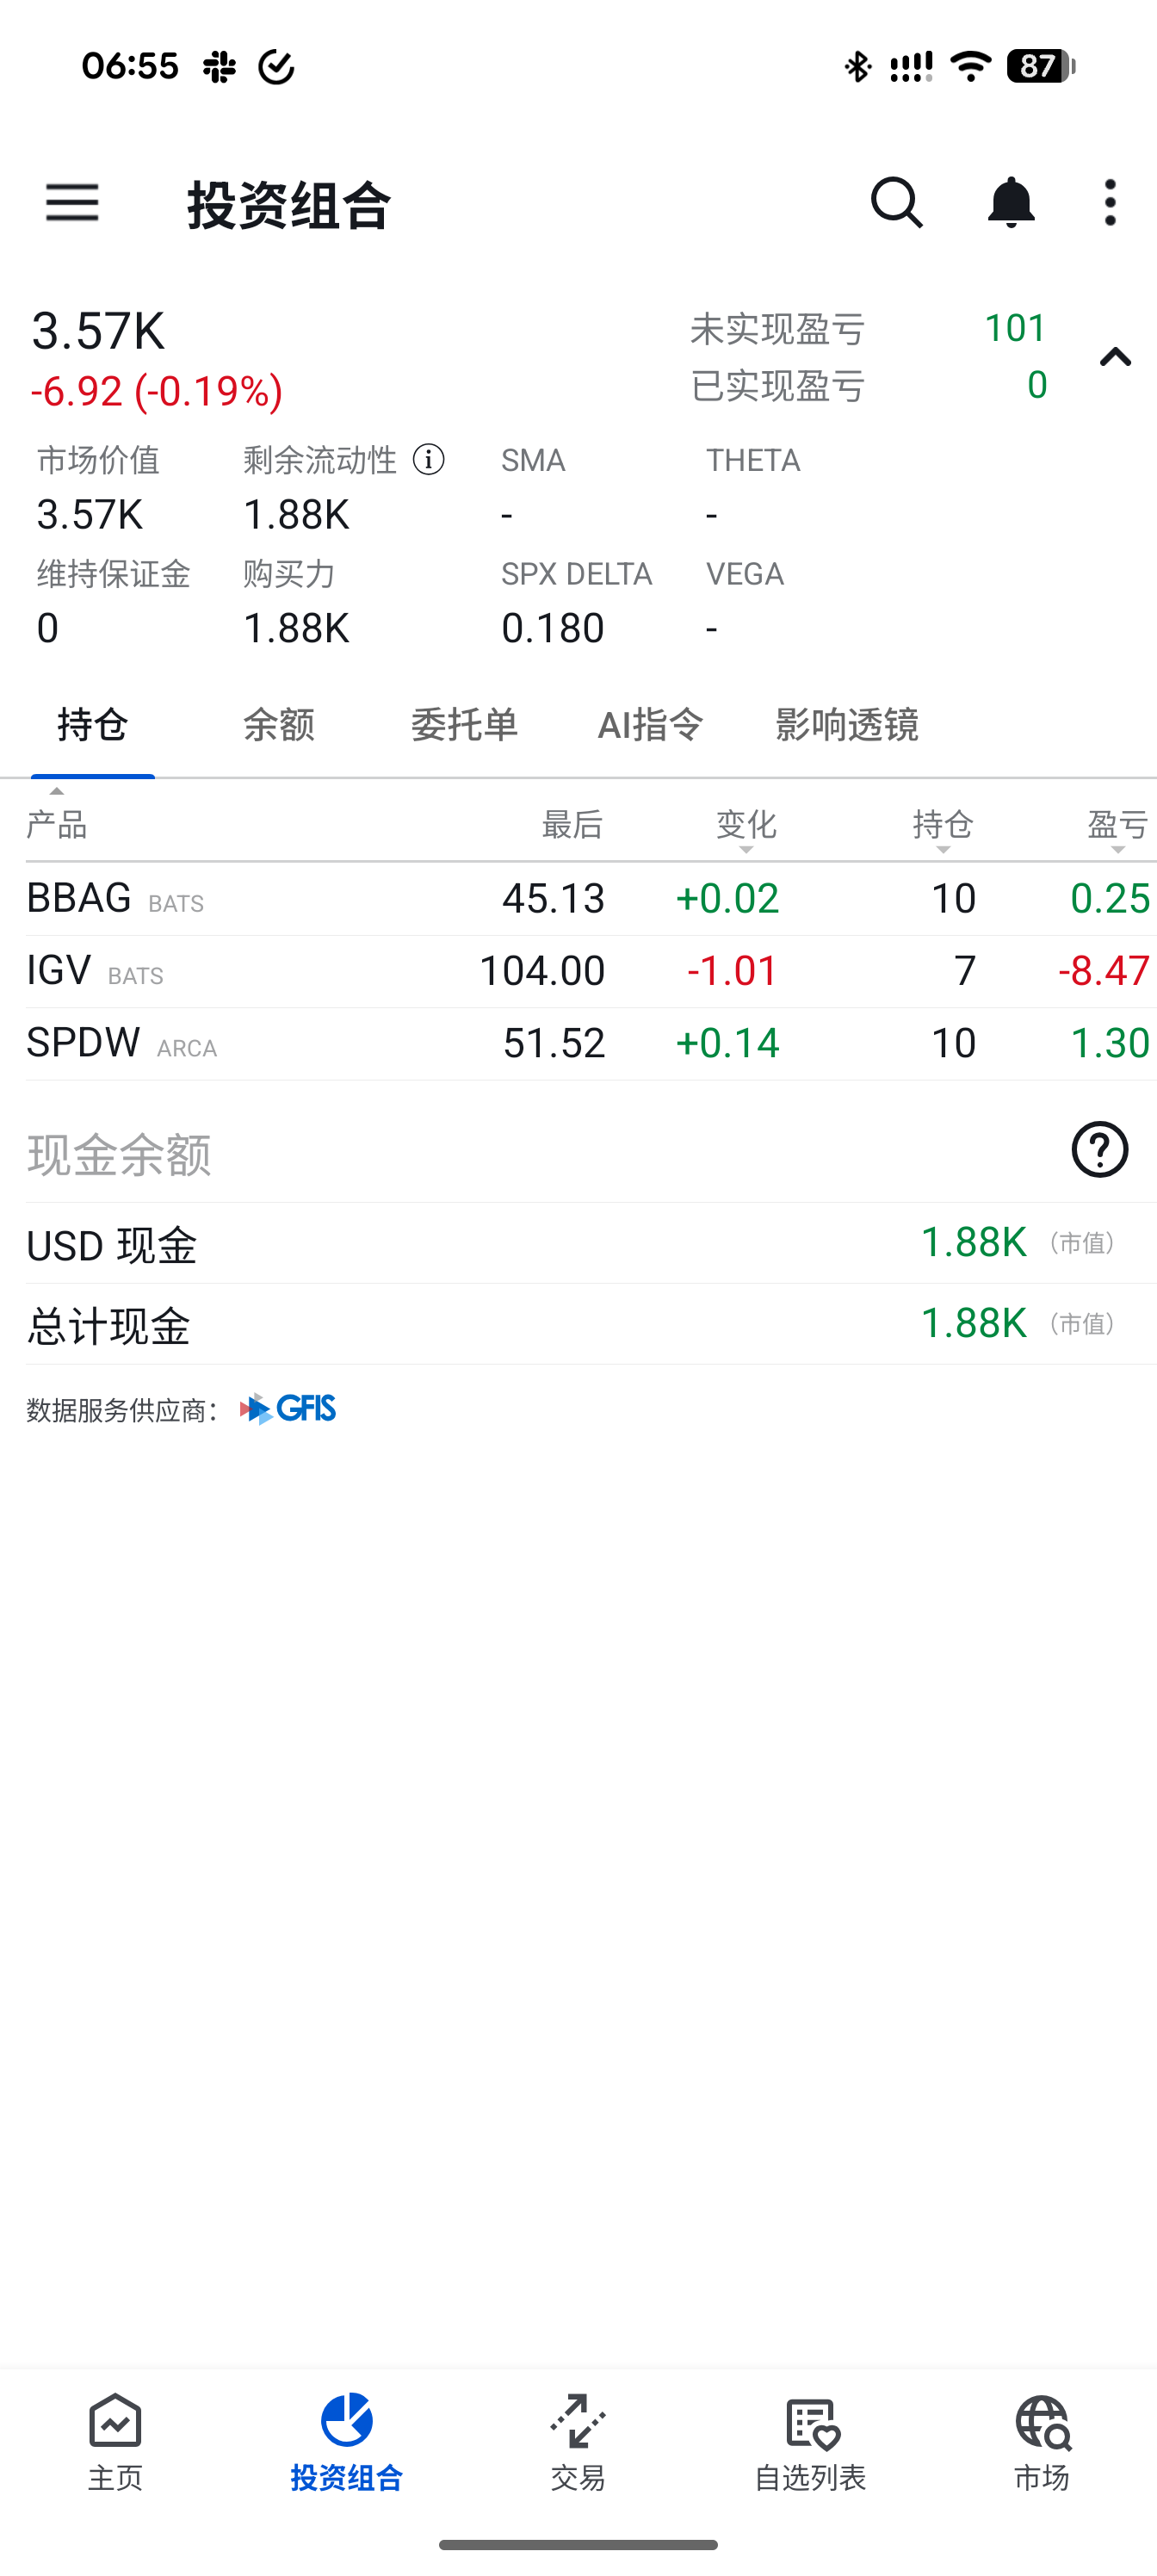1157x2576 pixels.
Task: Tap the 现金余额 help question icon
Action: pyautogui.click(x=1100, y=1149)
